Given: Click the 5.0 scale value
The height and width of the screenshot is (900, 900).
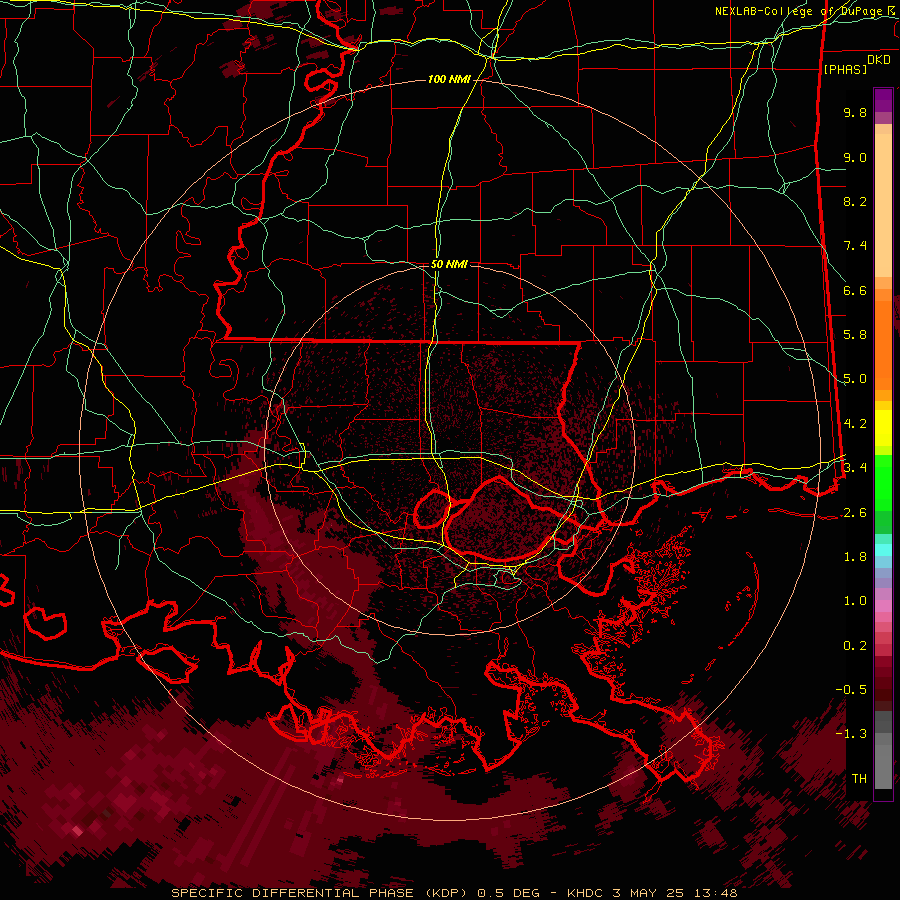Looking at the screenshot, I should tap(855, 379).
